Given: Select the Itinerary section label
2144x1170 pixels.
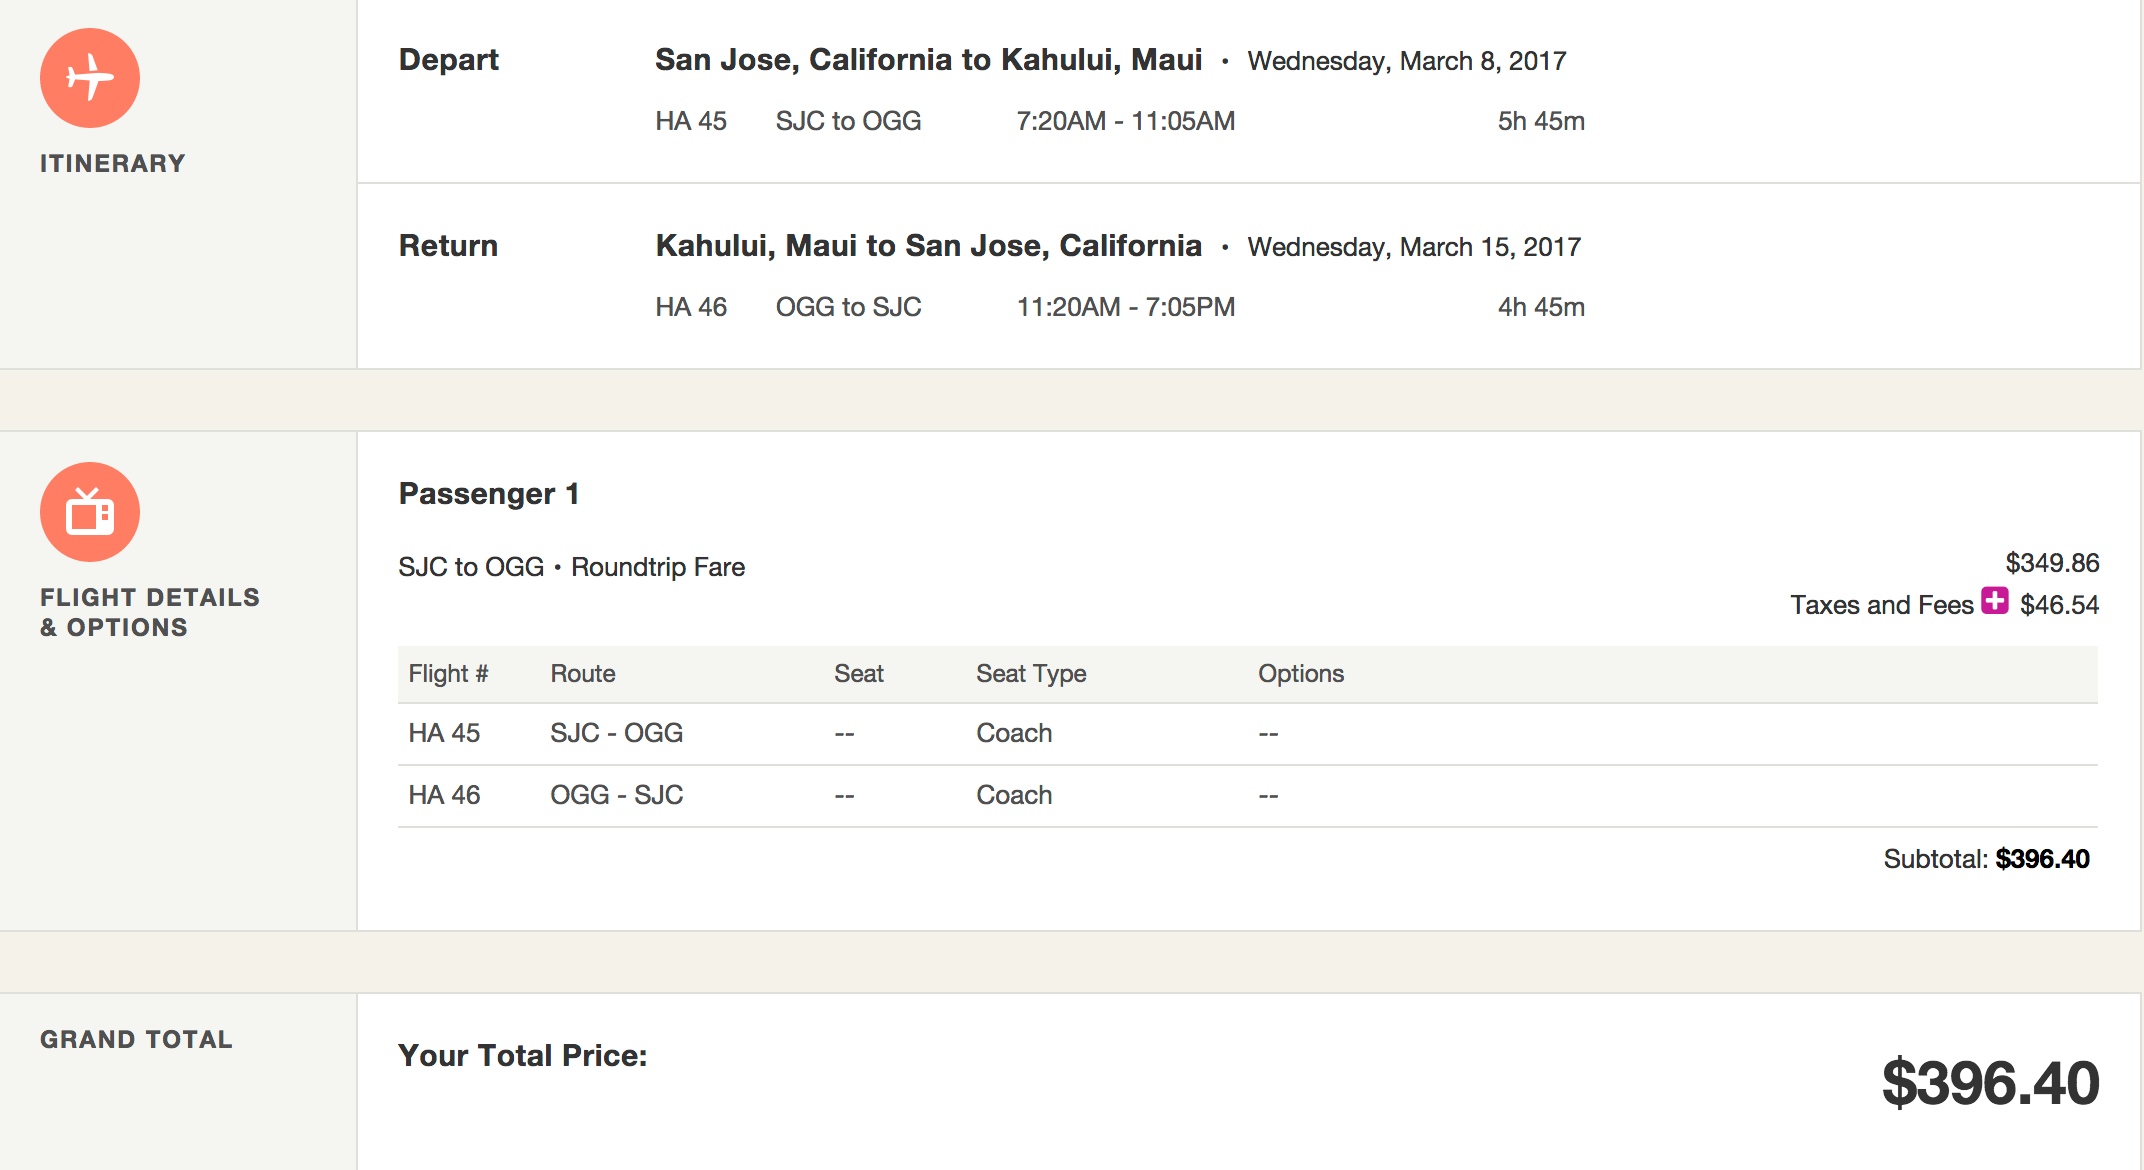Looking at the screenshot, I should 113,164.
